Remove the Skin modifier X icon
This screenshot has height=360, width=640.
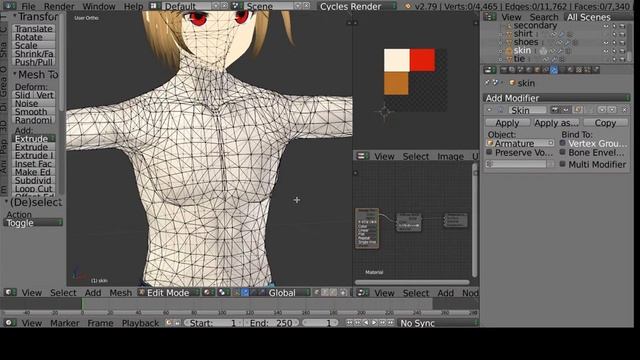click(624, 110)
